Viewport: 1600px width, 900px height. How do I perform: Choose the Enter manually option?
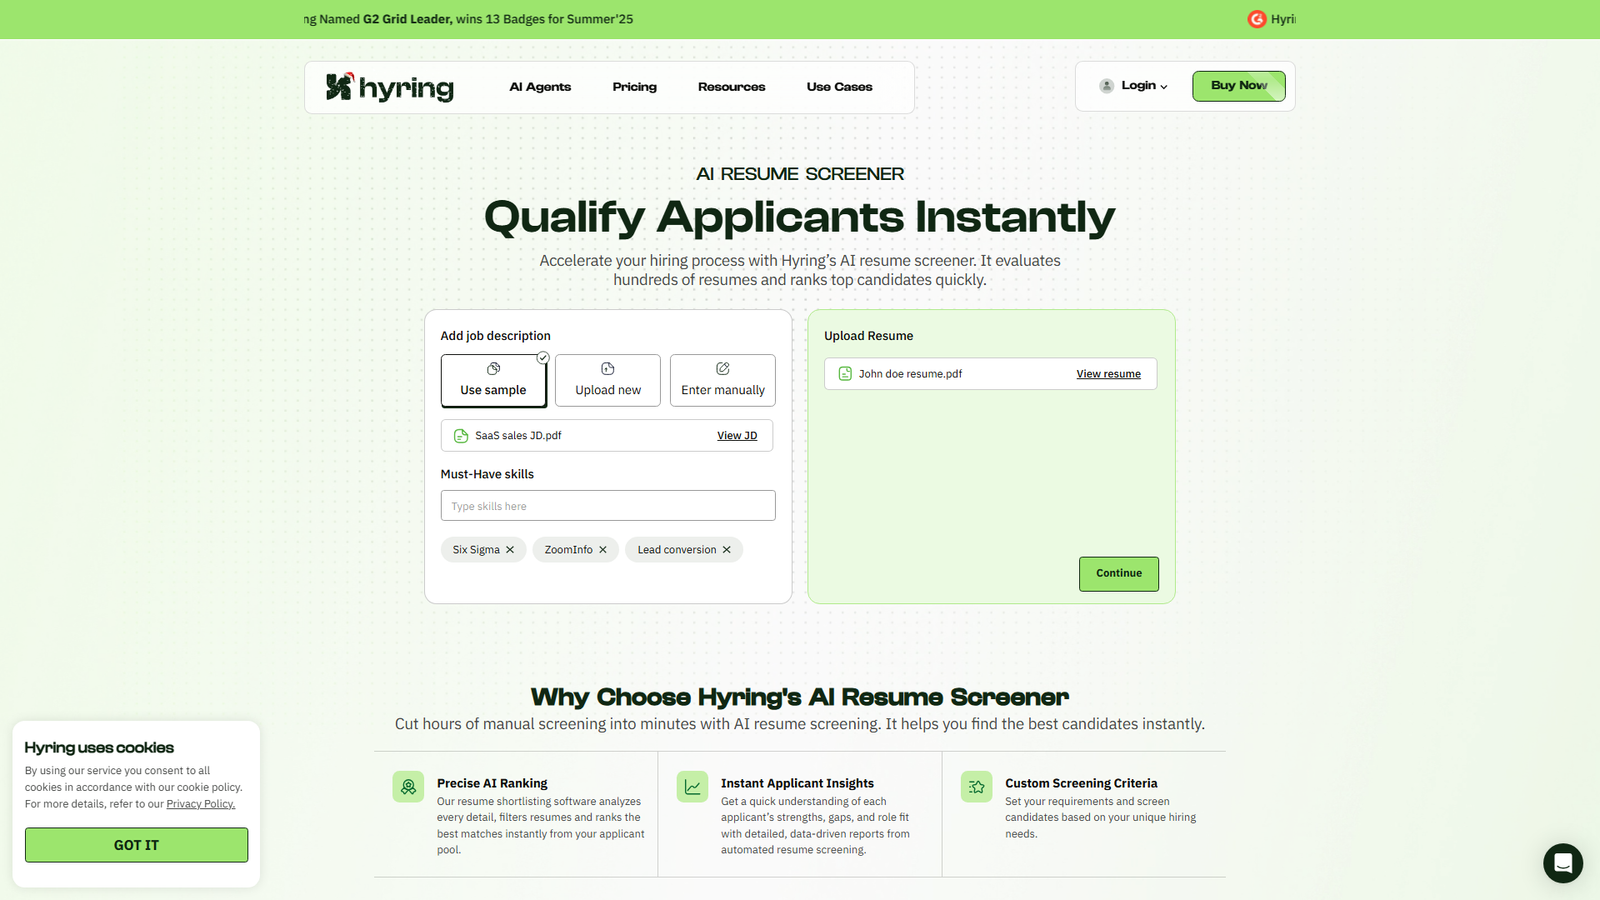(722, 380)
